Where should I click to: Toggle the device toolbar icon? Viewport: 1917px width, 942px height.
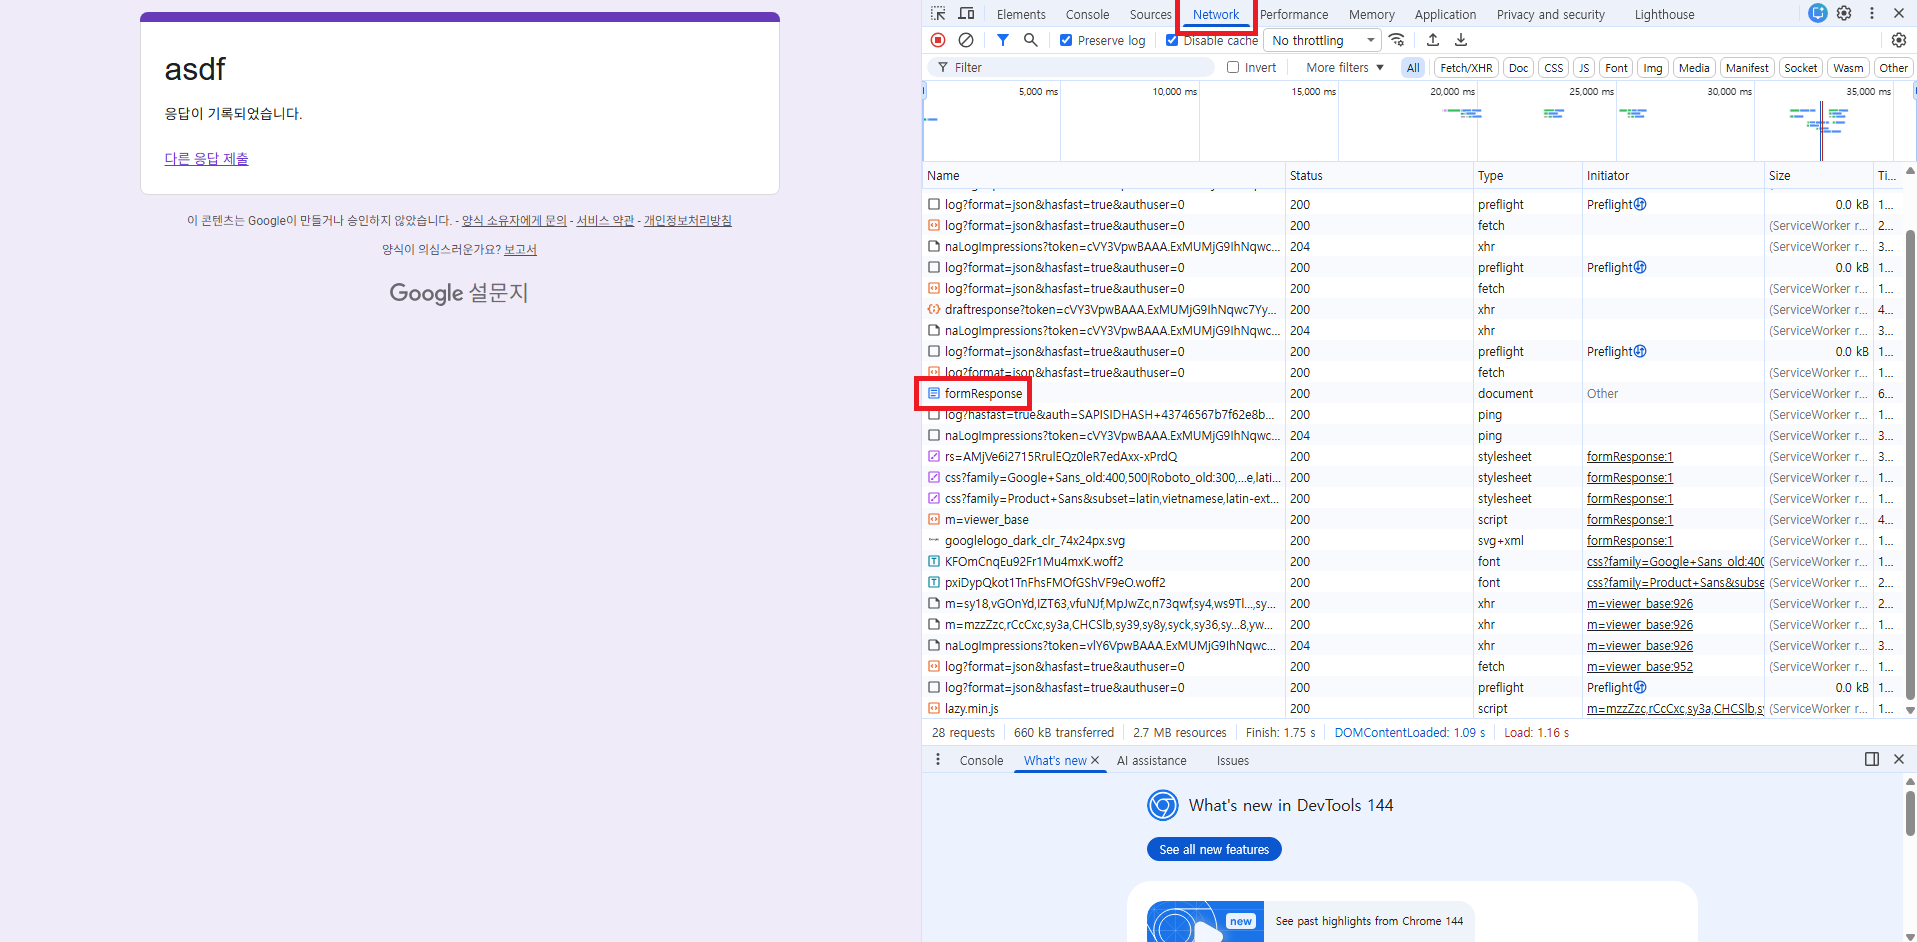[x=966, y=14]
